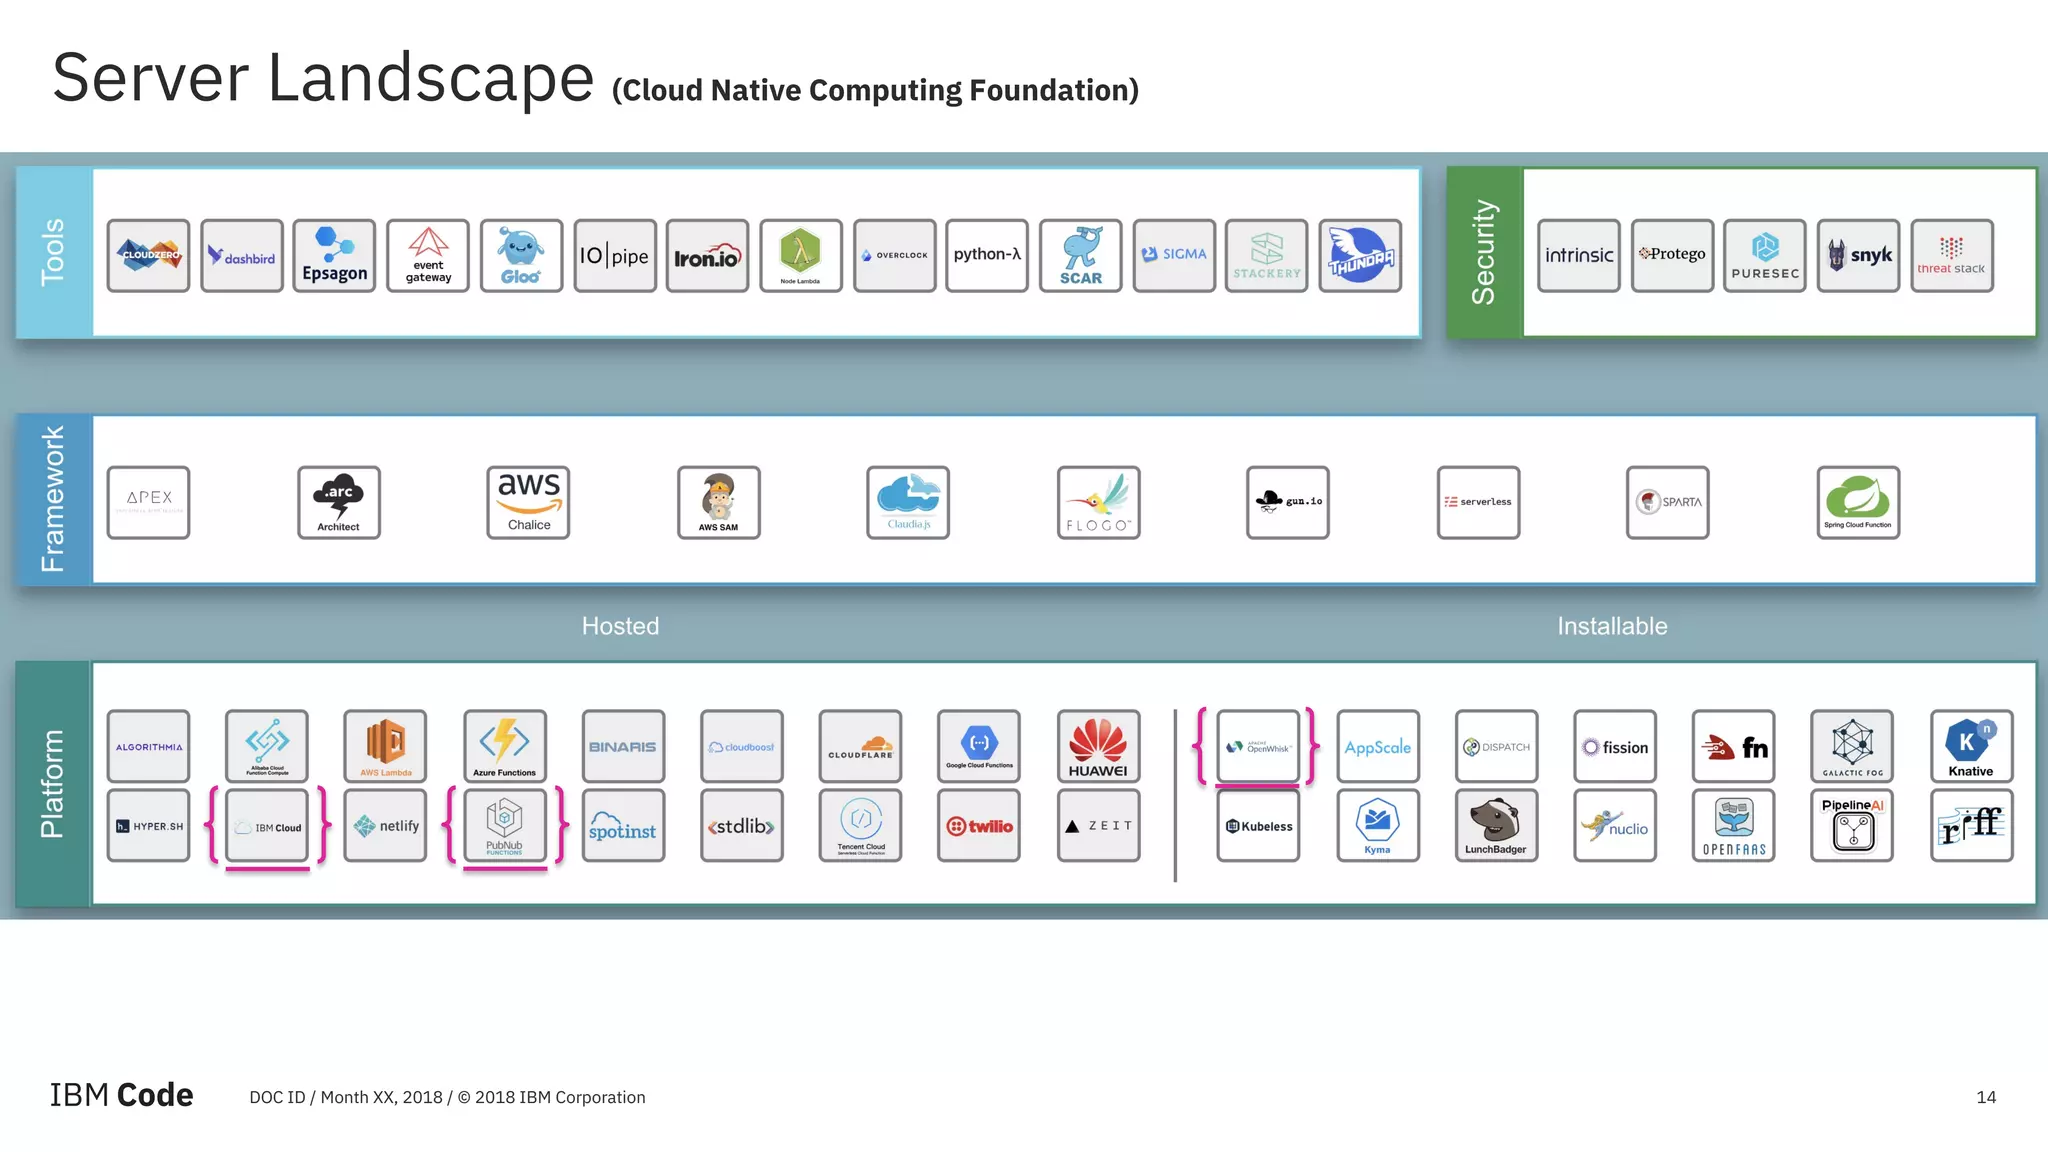Image resolution: width=2048 pixels, height=1152 pixels.
Task: Select the highlighted IBM Cloud tile
Action: point(267,826)
